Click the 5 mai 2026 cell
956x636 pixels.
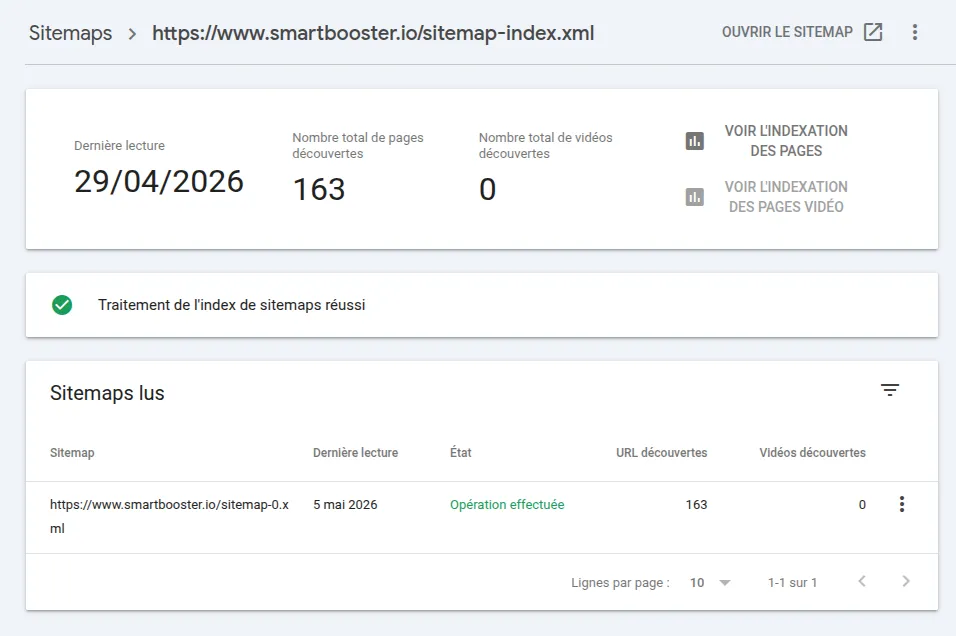click(345, 504)
